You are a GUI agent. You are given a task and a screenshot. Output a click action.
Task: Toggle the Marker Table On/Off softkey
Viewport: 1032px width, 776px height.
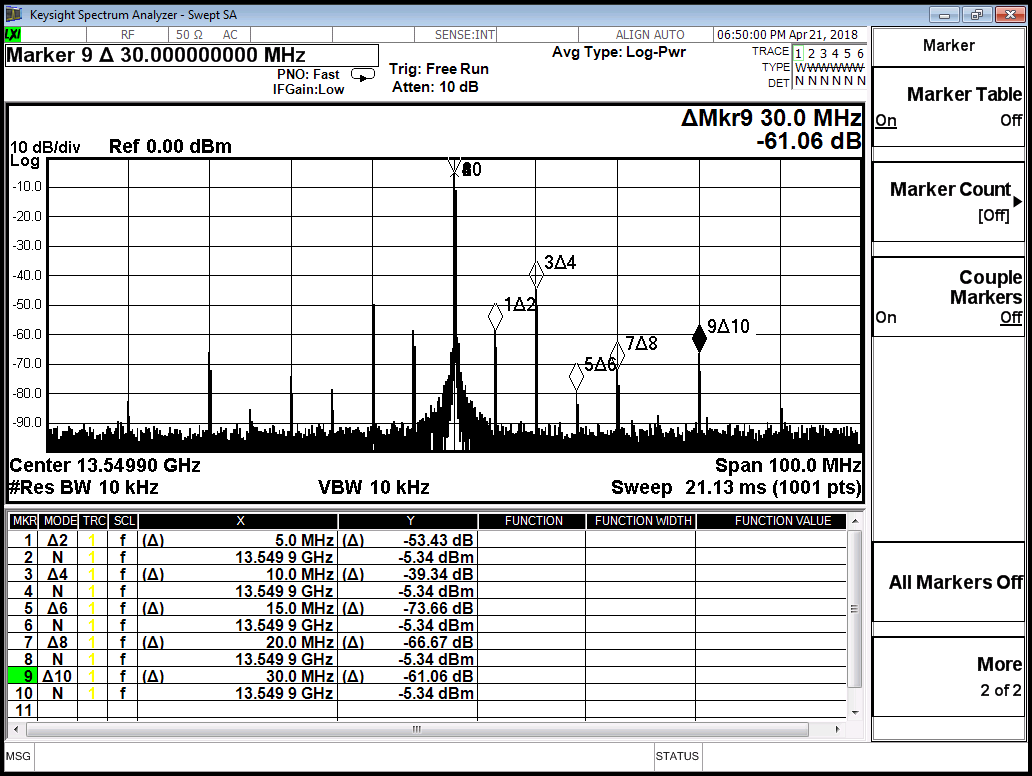[948, 107]
